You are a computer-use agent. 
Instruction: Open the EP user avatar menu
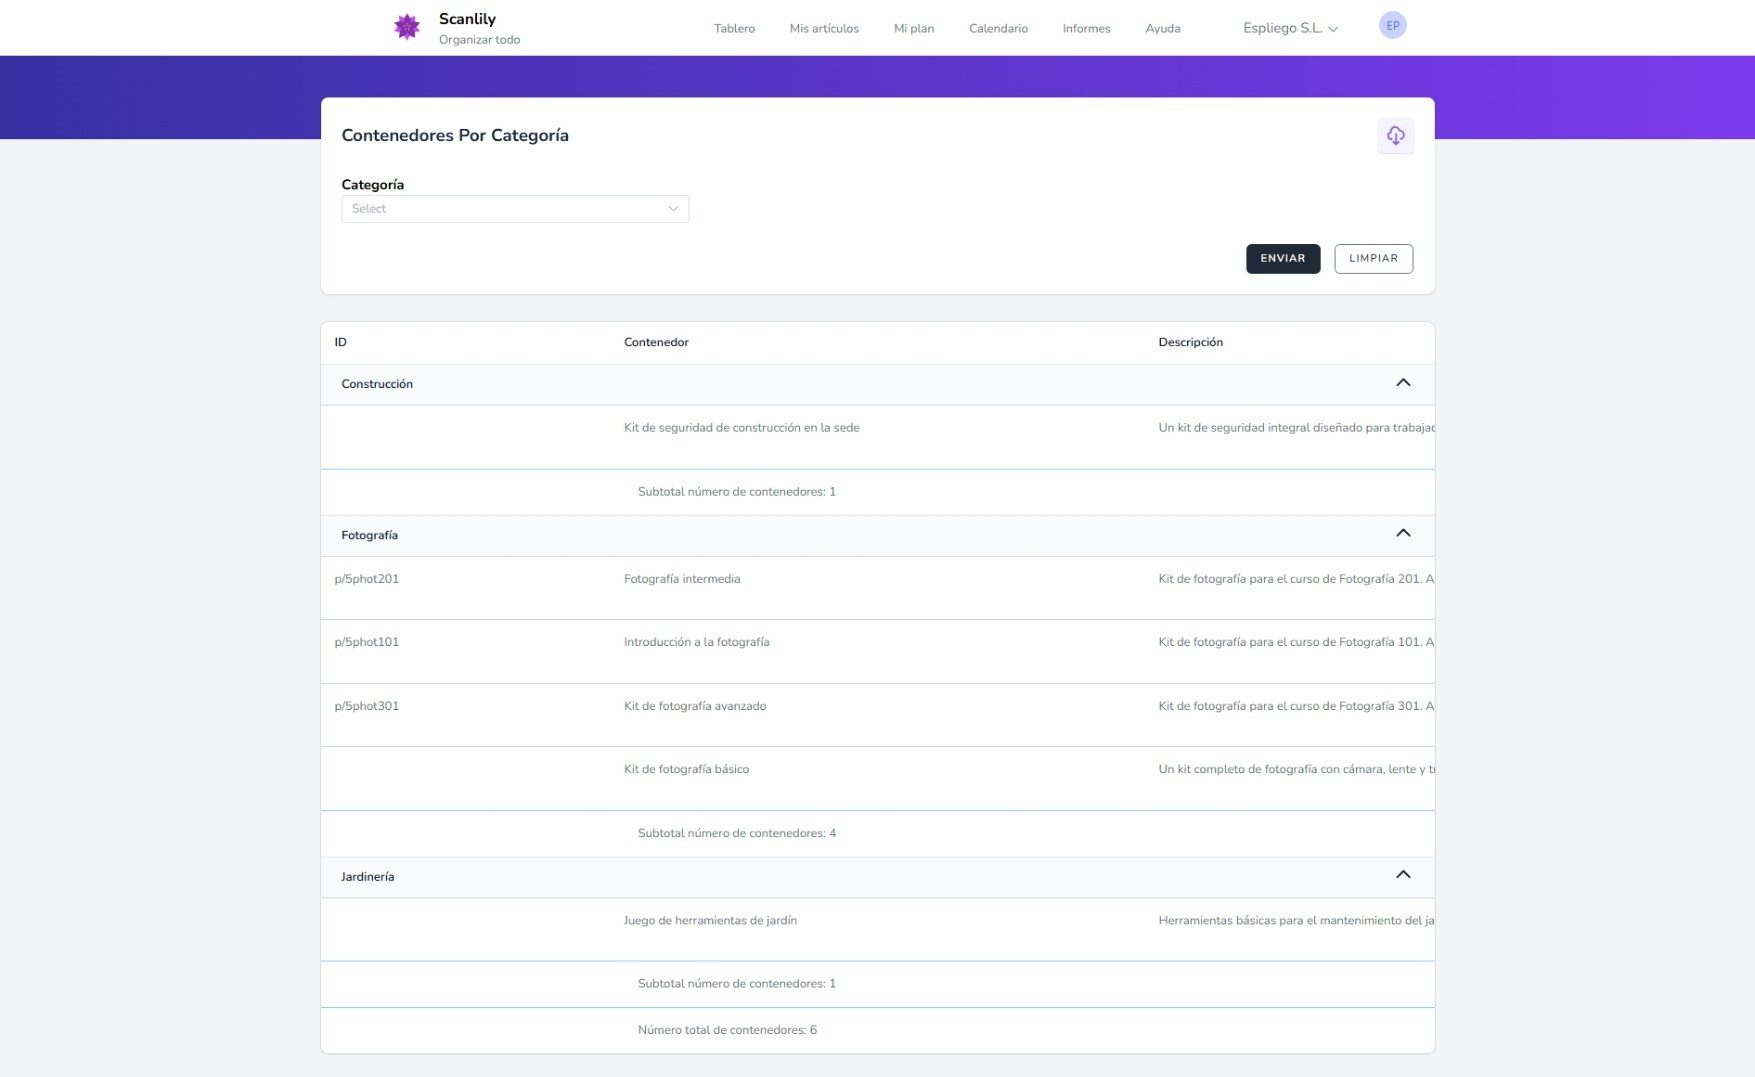coord(1392,26)
